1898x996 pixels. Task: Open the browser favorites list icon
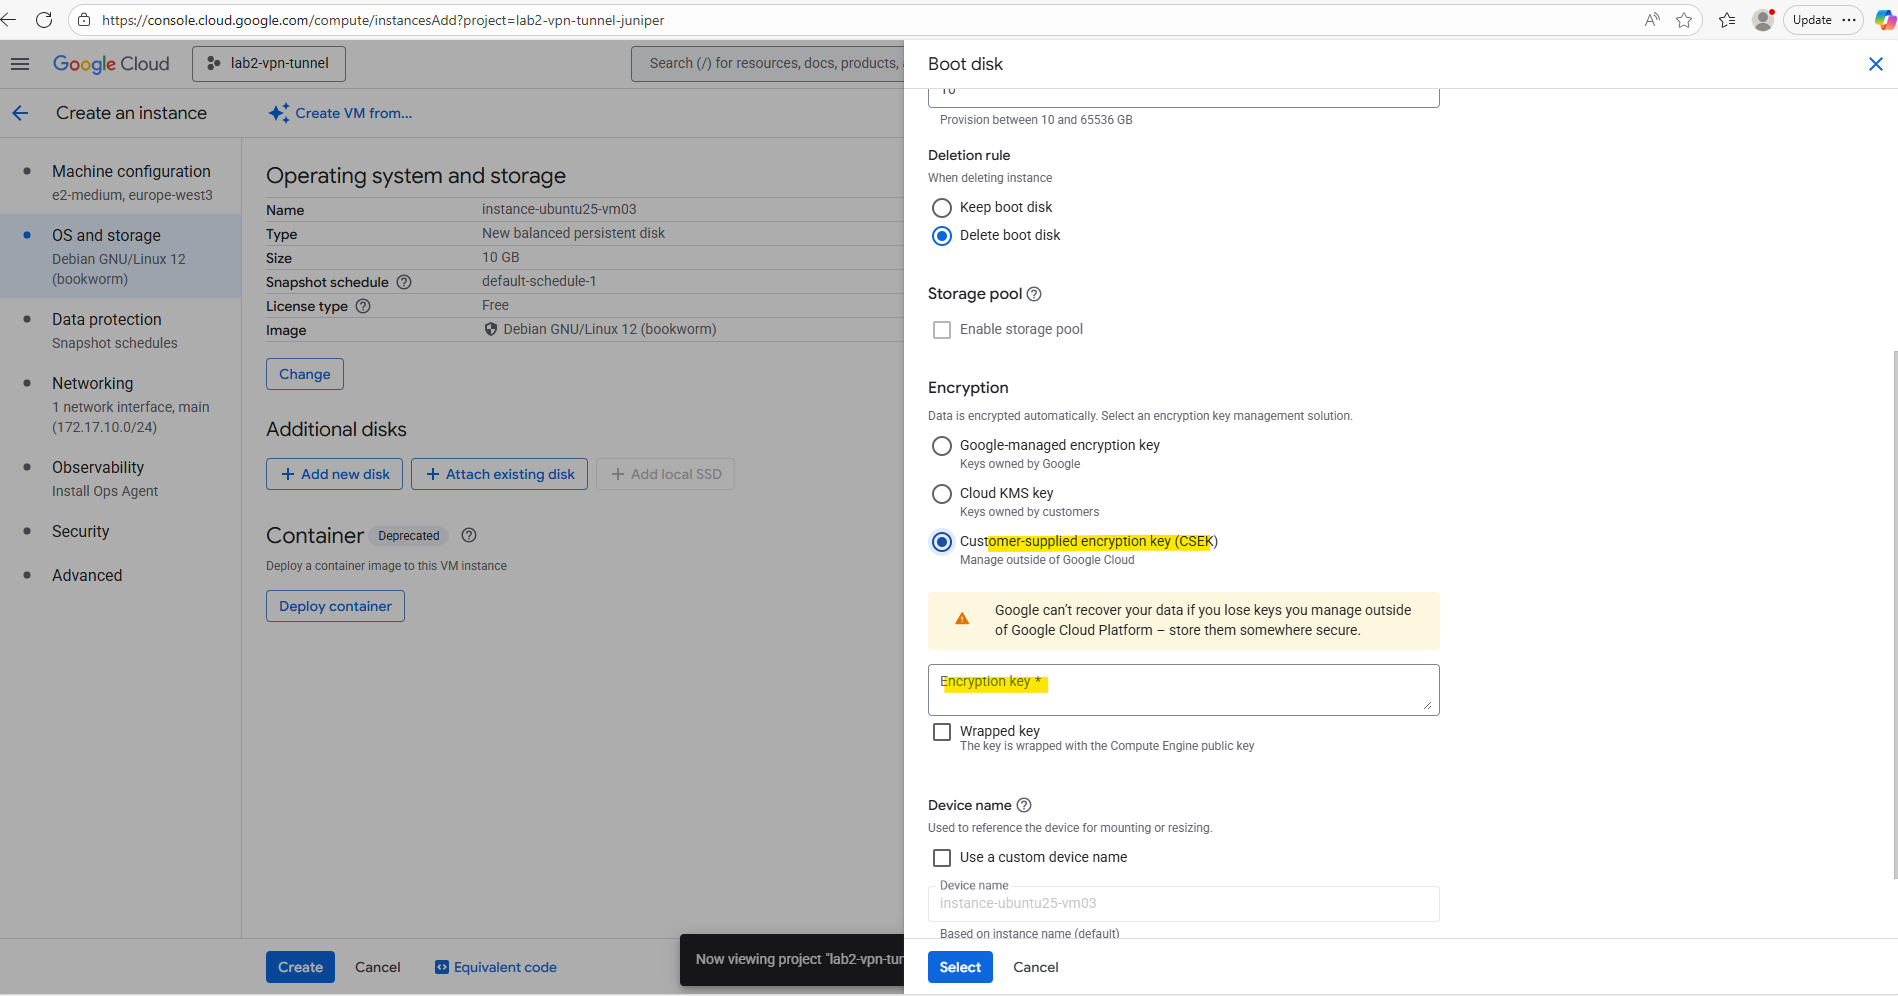click(1727, 20)
